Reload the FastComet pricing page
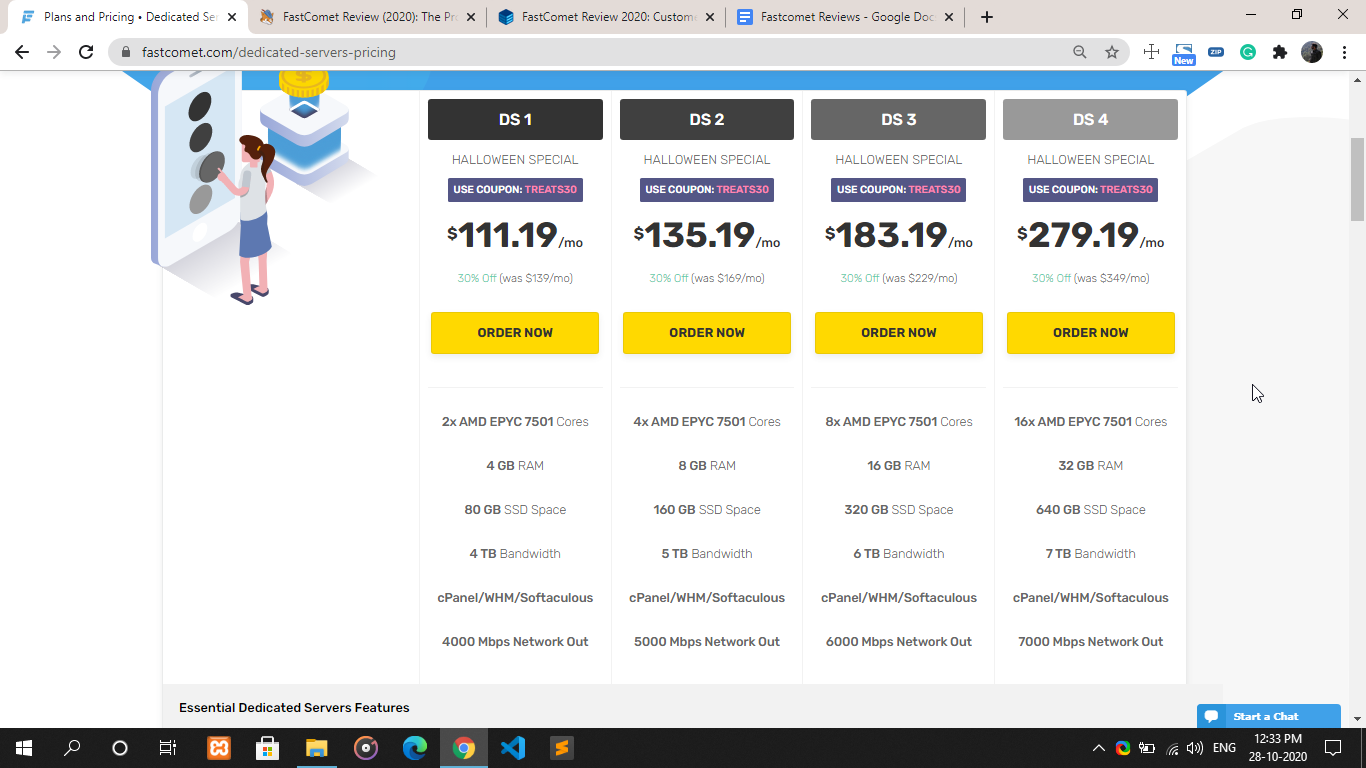Image resolution: width=1366 pixels, height=768 pixels. (x=86, y=52)
